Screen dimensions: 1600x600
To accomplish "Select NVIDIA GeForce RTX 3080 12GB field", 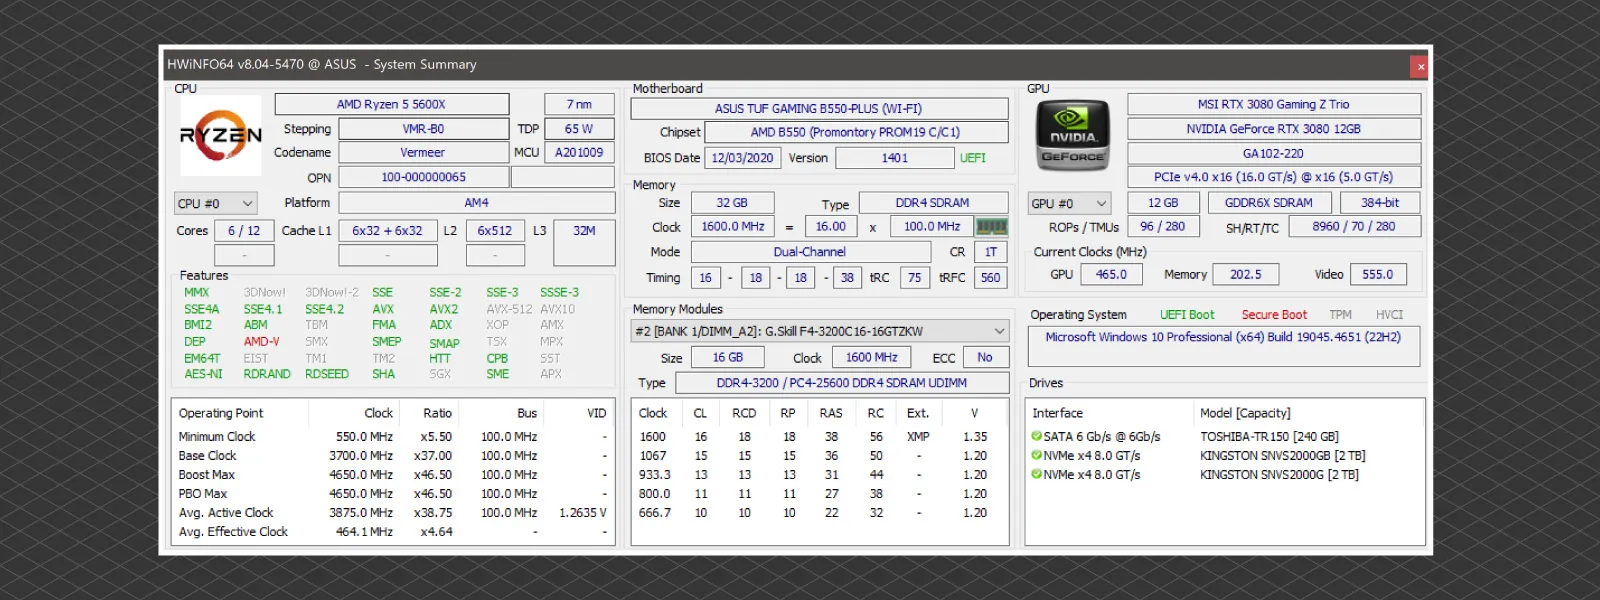I will (1274, 129).
